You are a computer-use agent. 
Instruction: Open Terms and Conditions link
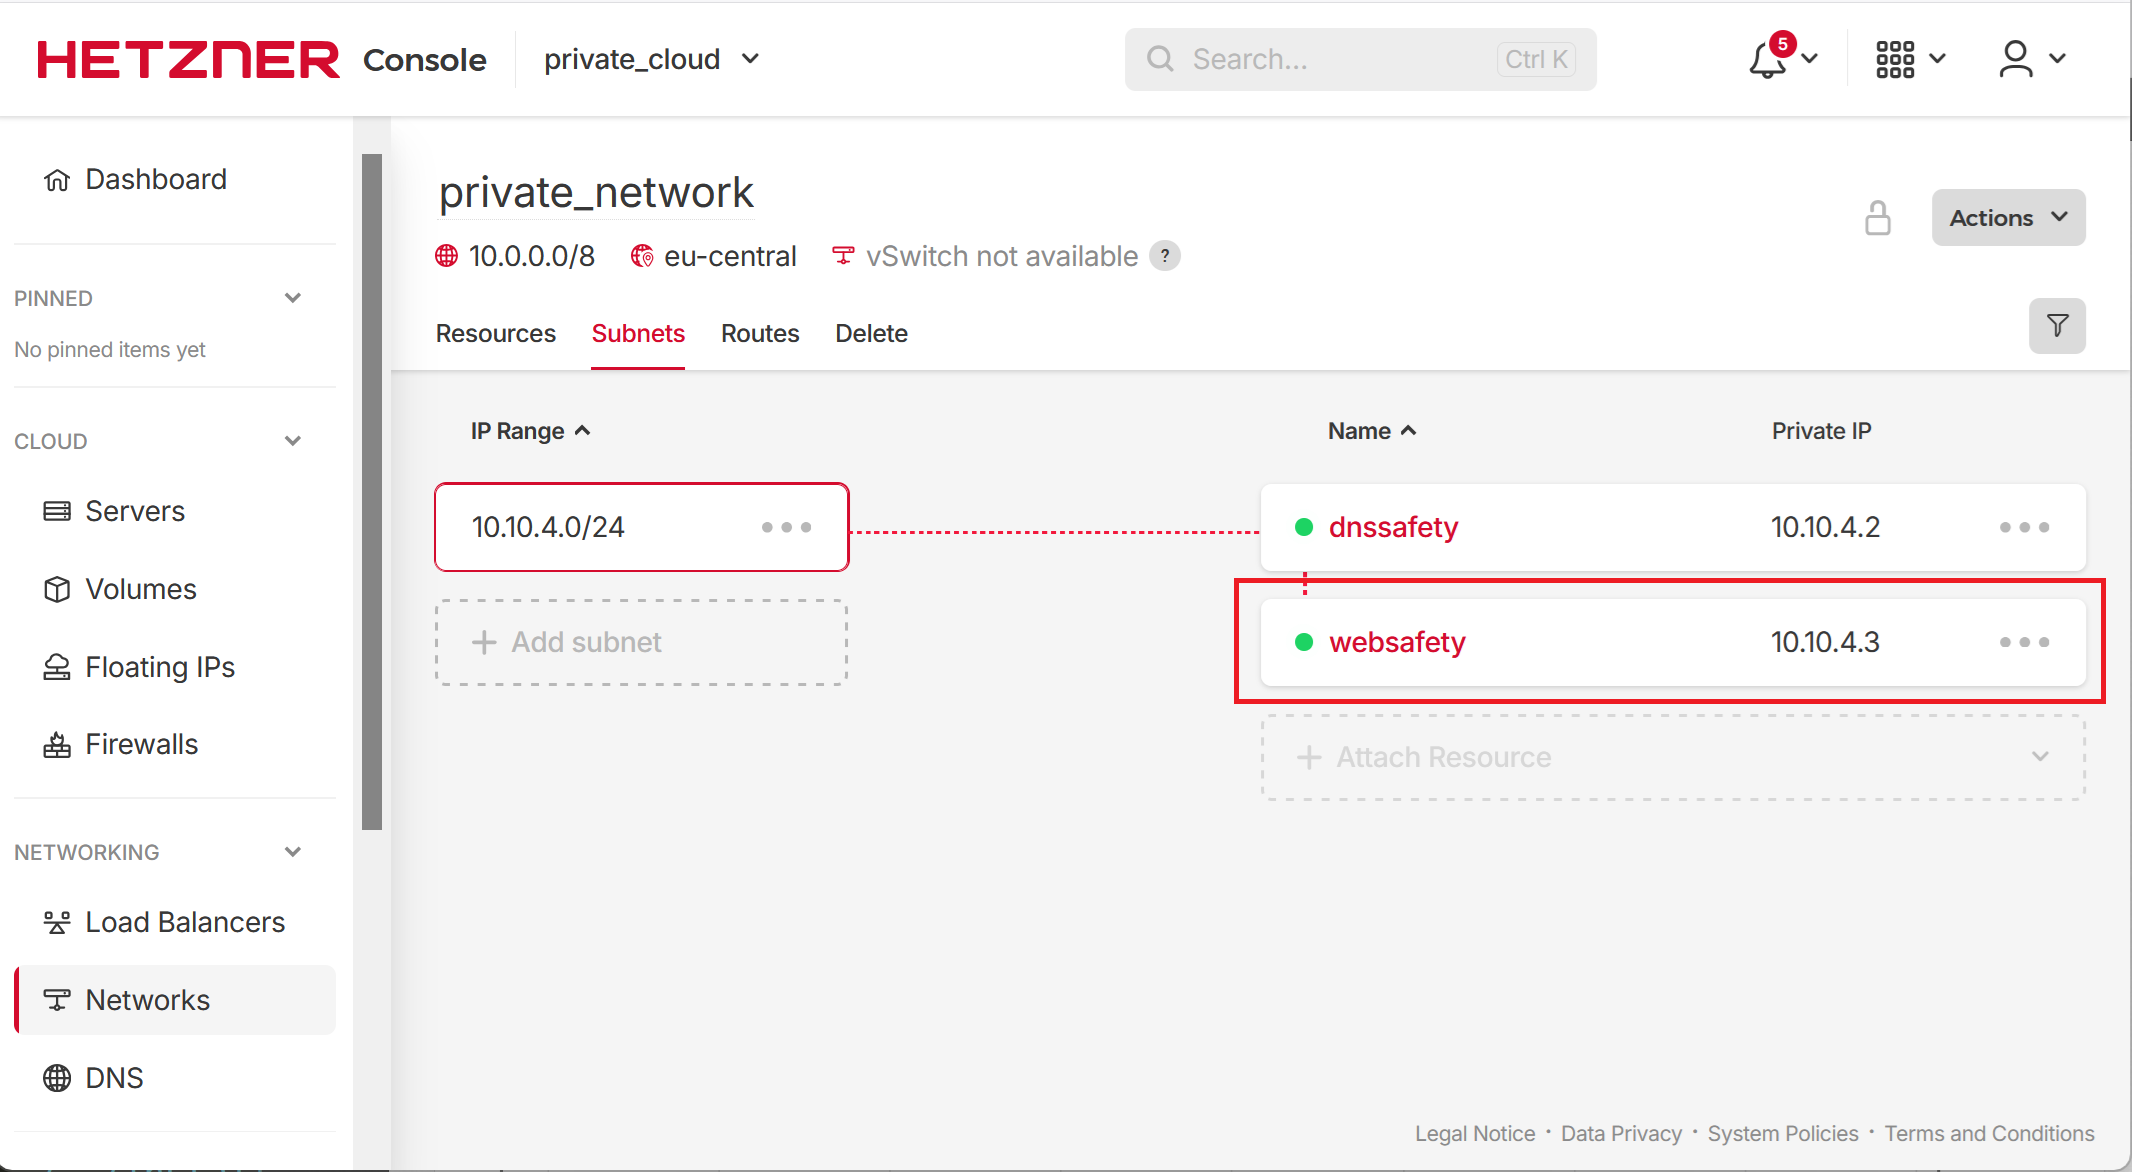click(1989, 1133)
